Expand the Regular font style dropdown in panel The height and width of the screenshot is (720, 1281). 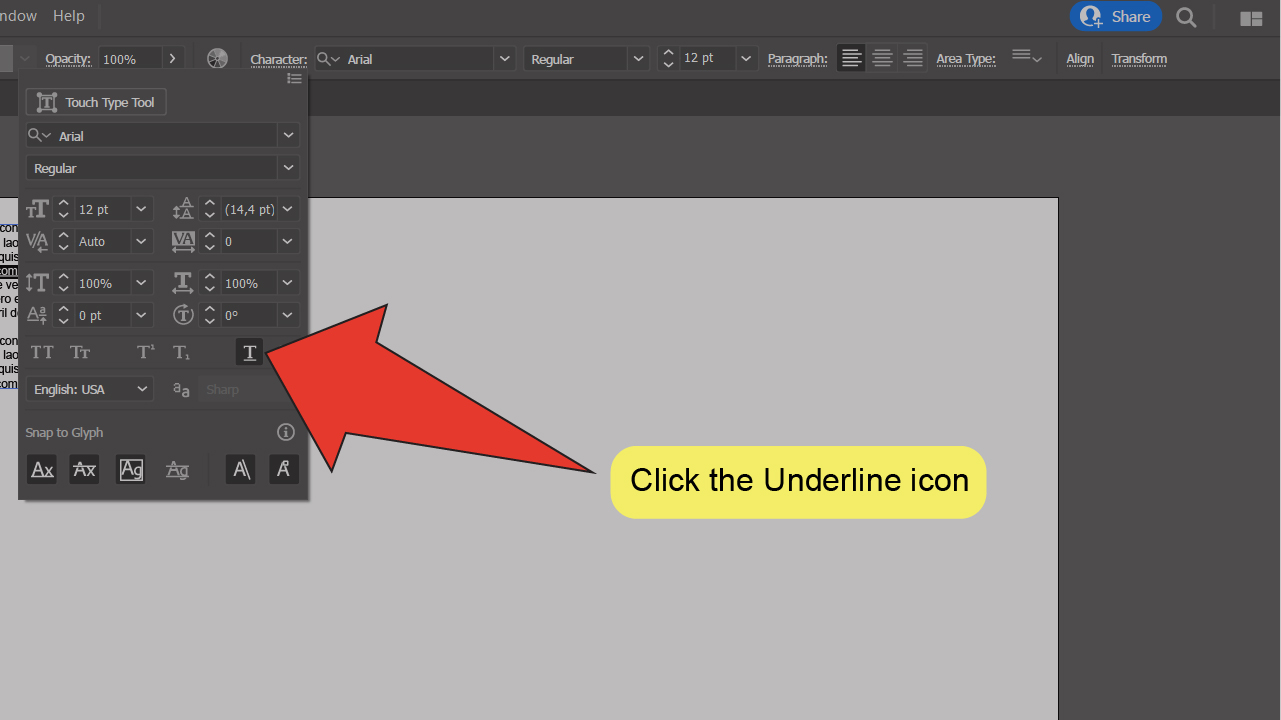pyautogui.click(x=288, y=168)
